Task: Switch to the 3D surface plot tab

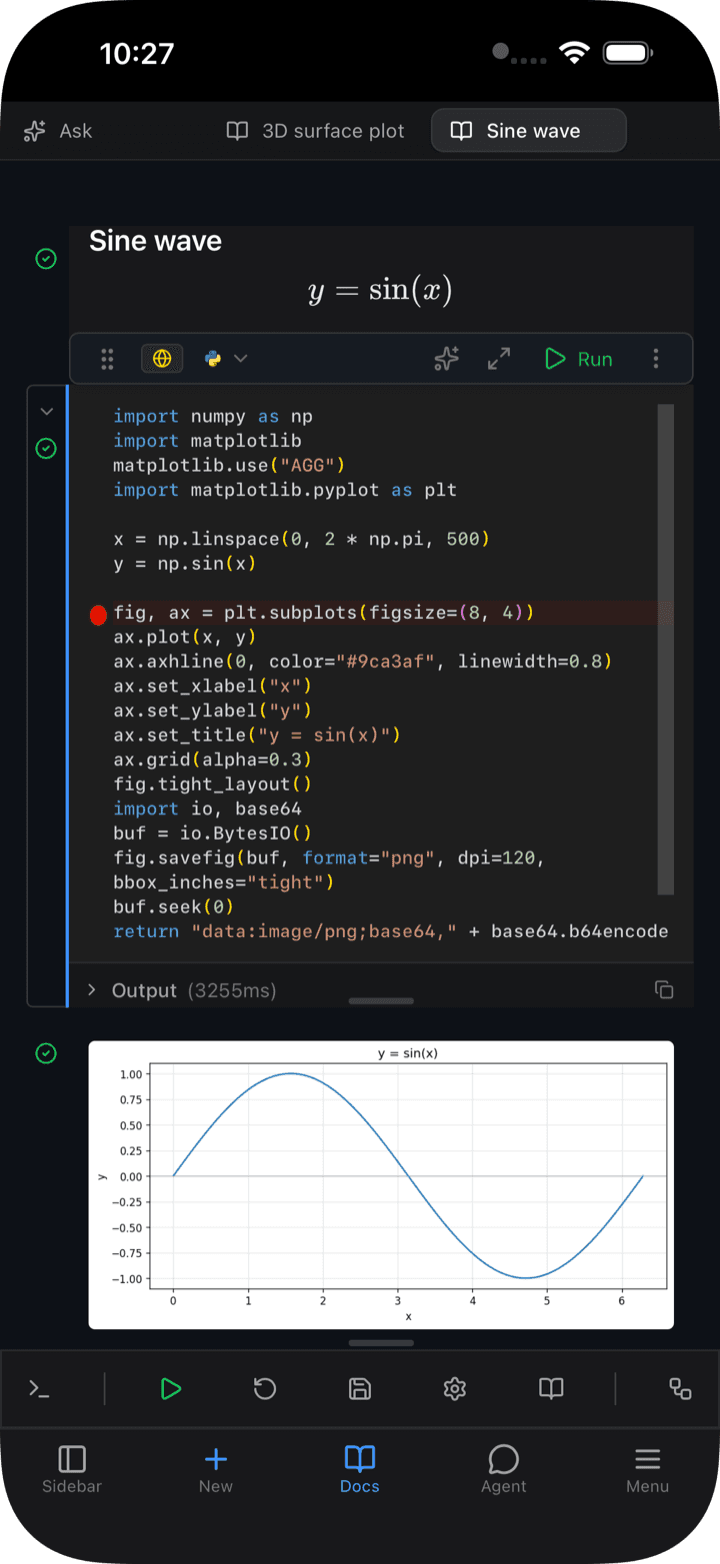Action: pyautogui.click(x=316, y=131)
